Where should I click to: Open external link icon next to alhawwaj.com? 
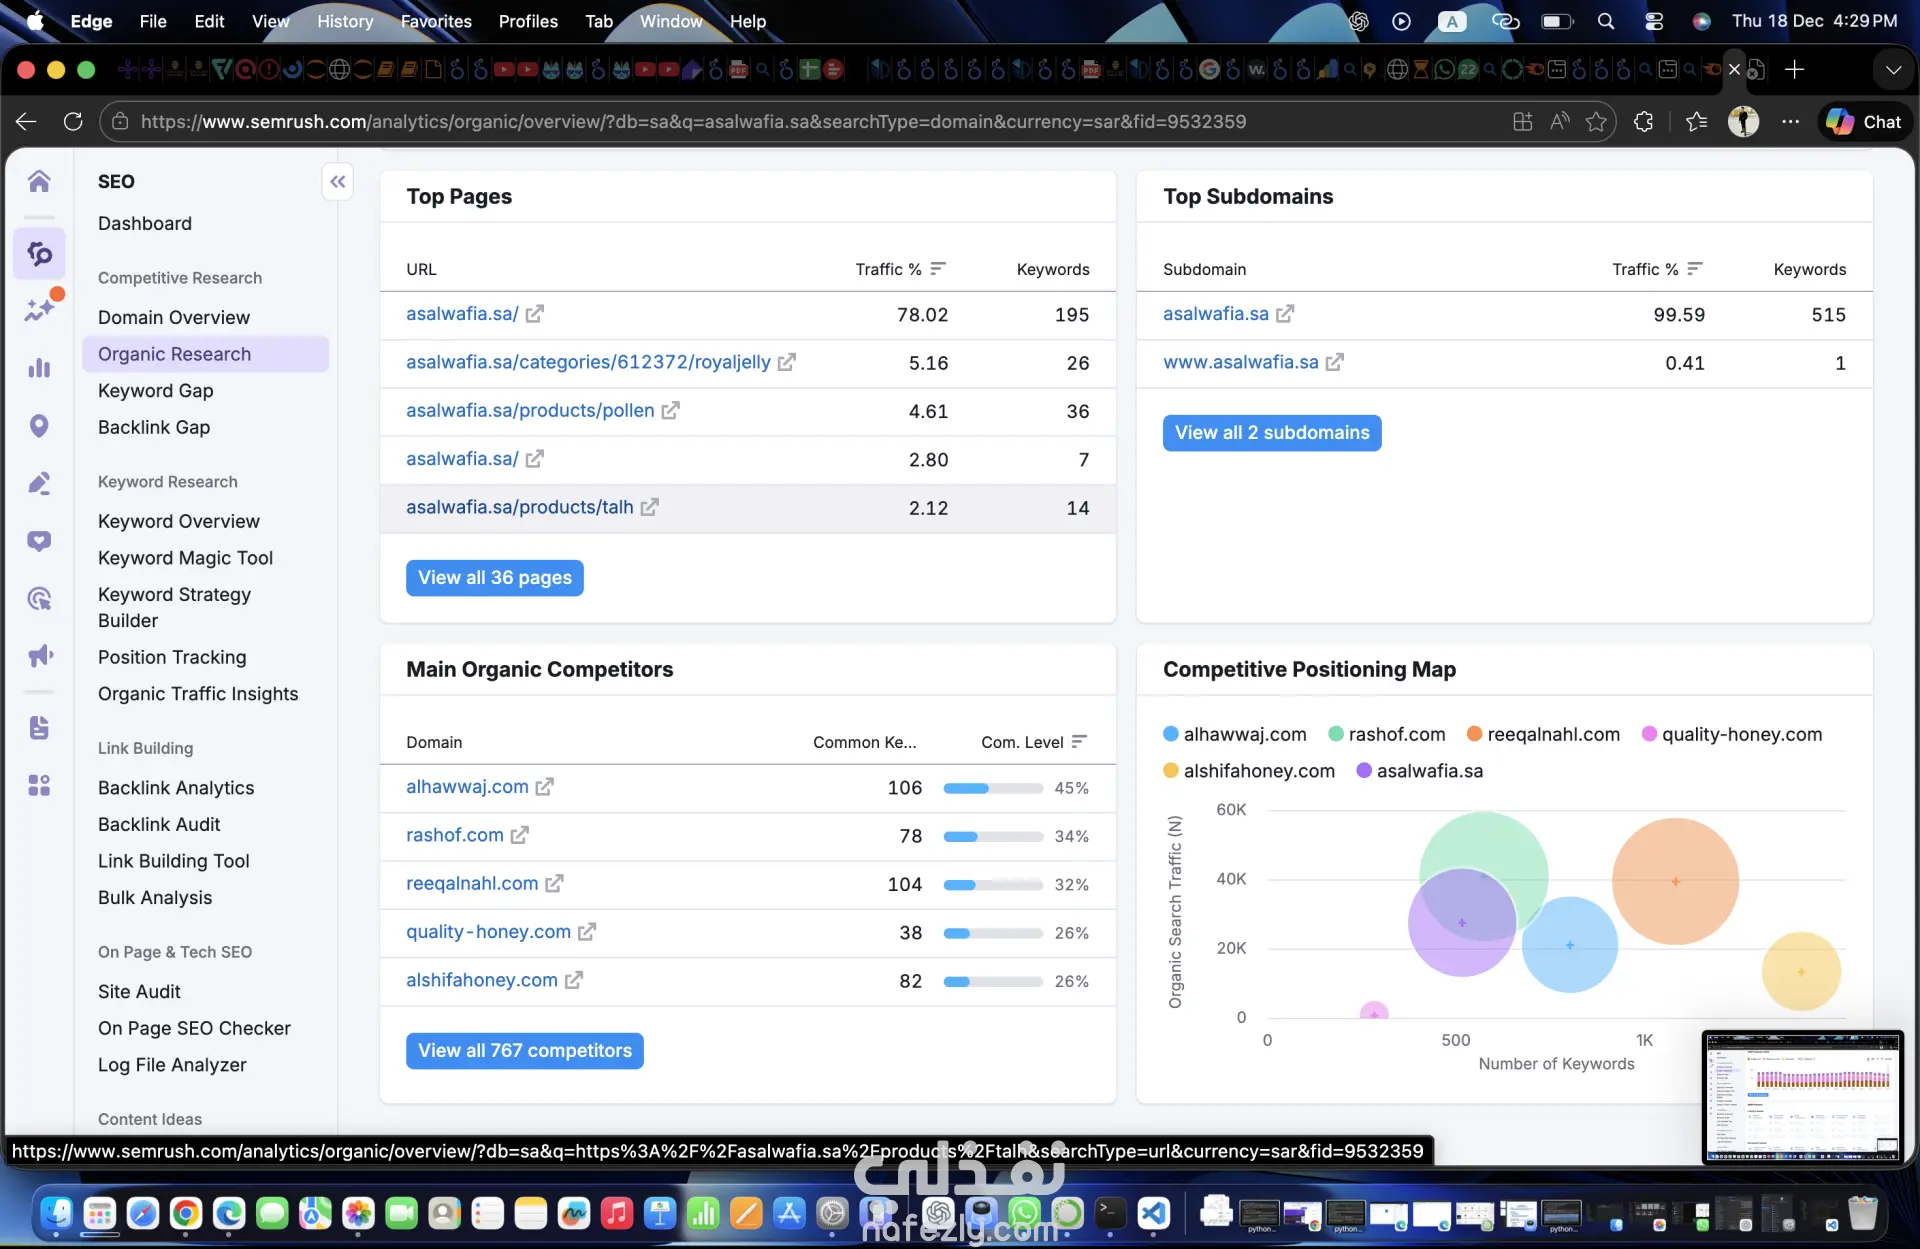point(544,787)
